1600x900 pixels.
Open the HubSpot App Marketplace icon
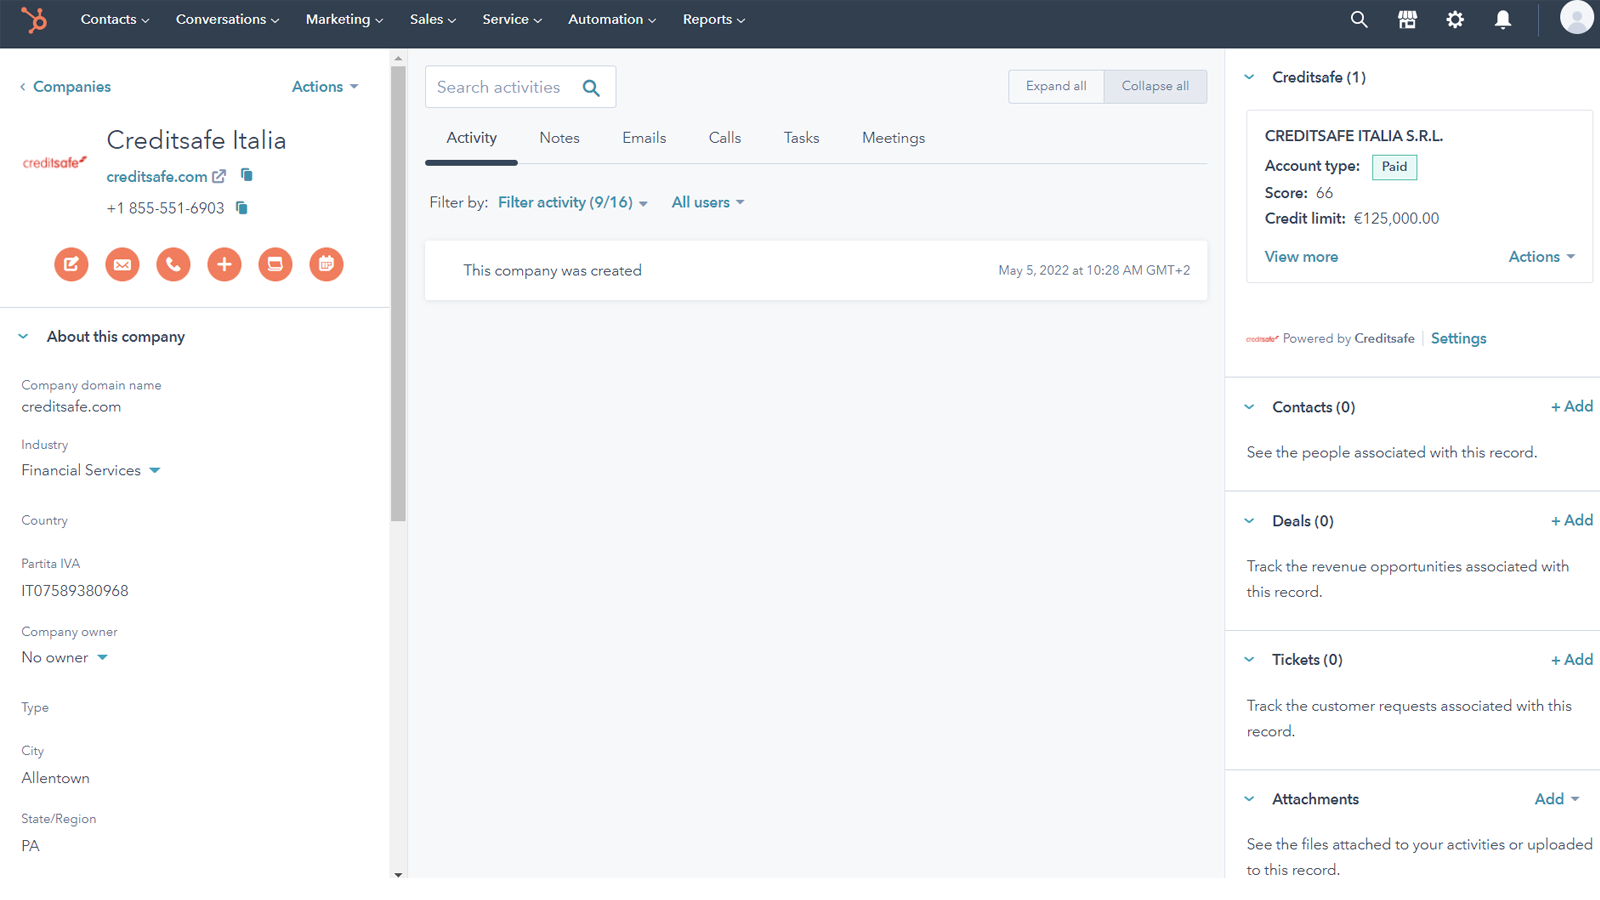click(1406, 19)
